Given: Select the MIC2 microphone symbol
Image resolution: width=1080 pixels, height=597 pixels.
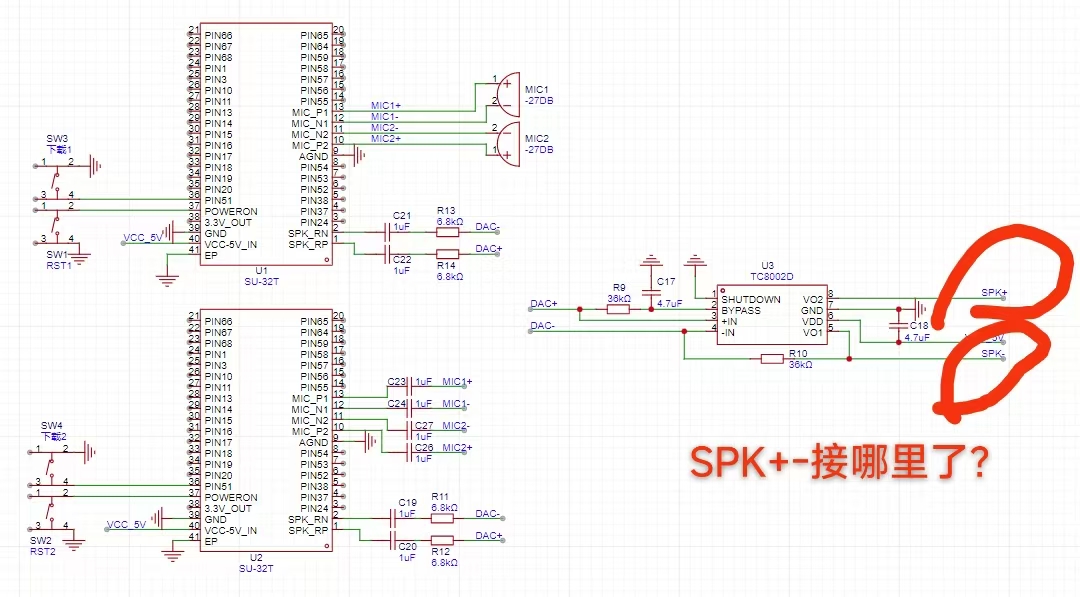Looking at the screenshot, I should (509, 143).
